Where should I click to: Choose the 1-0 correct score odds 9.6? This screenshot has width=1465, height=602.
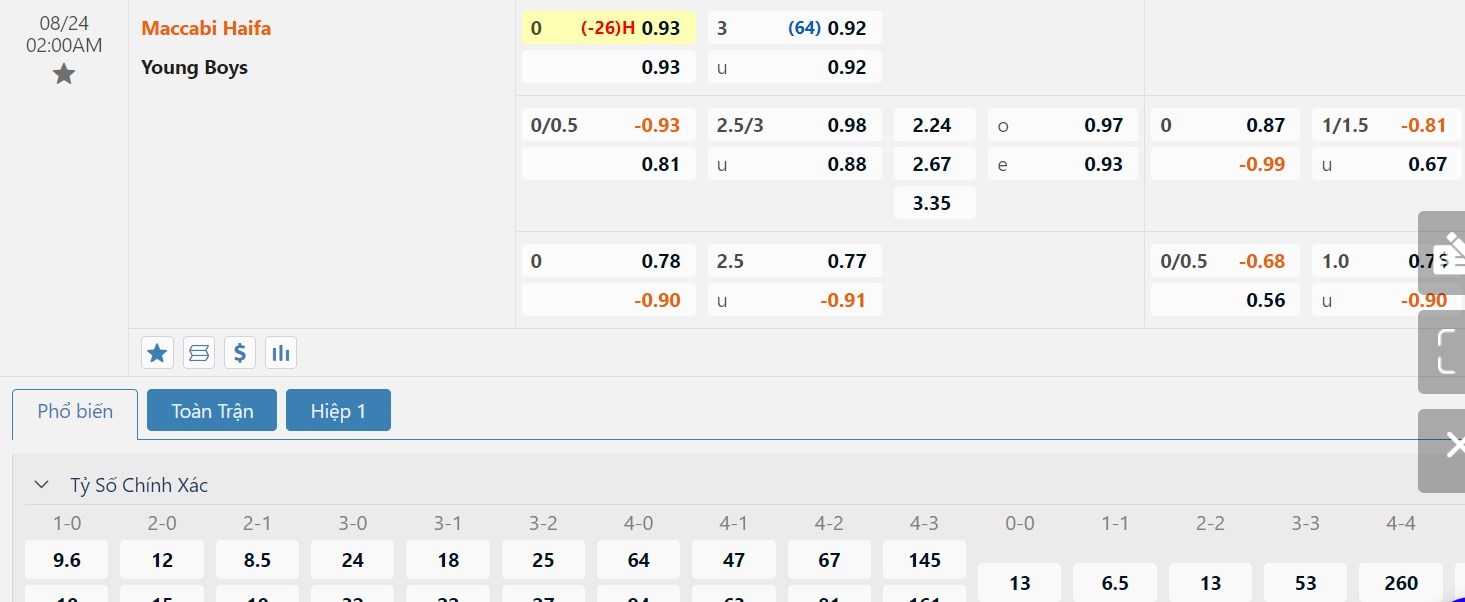(x=67, y=560)
